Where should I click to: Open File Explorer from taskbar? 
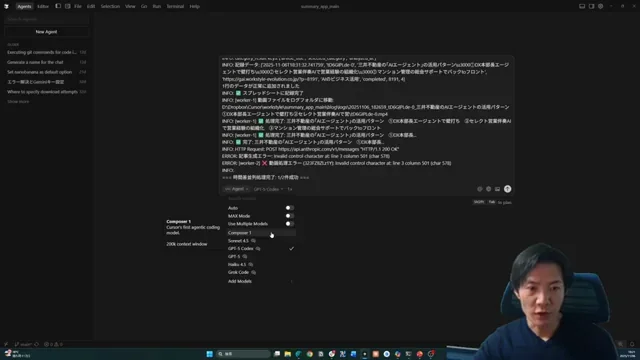point(288,354)
